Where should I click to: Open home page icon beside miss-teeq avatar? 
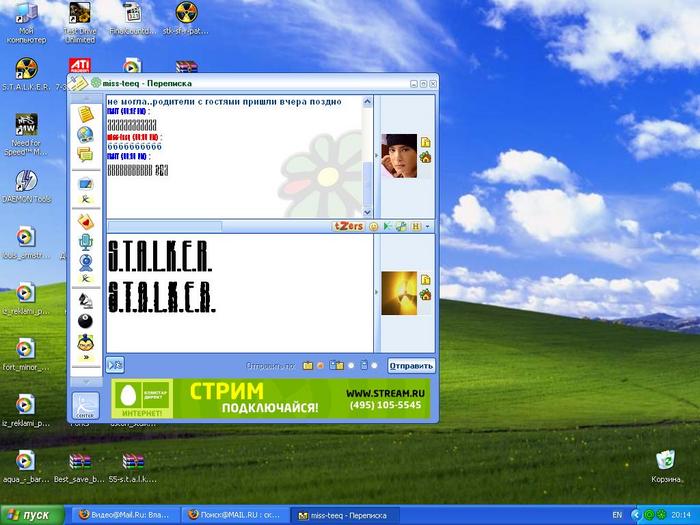point(425,157)
